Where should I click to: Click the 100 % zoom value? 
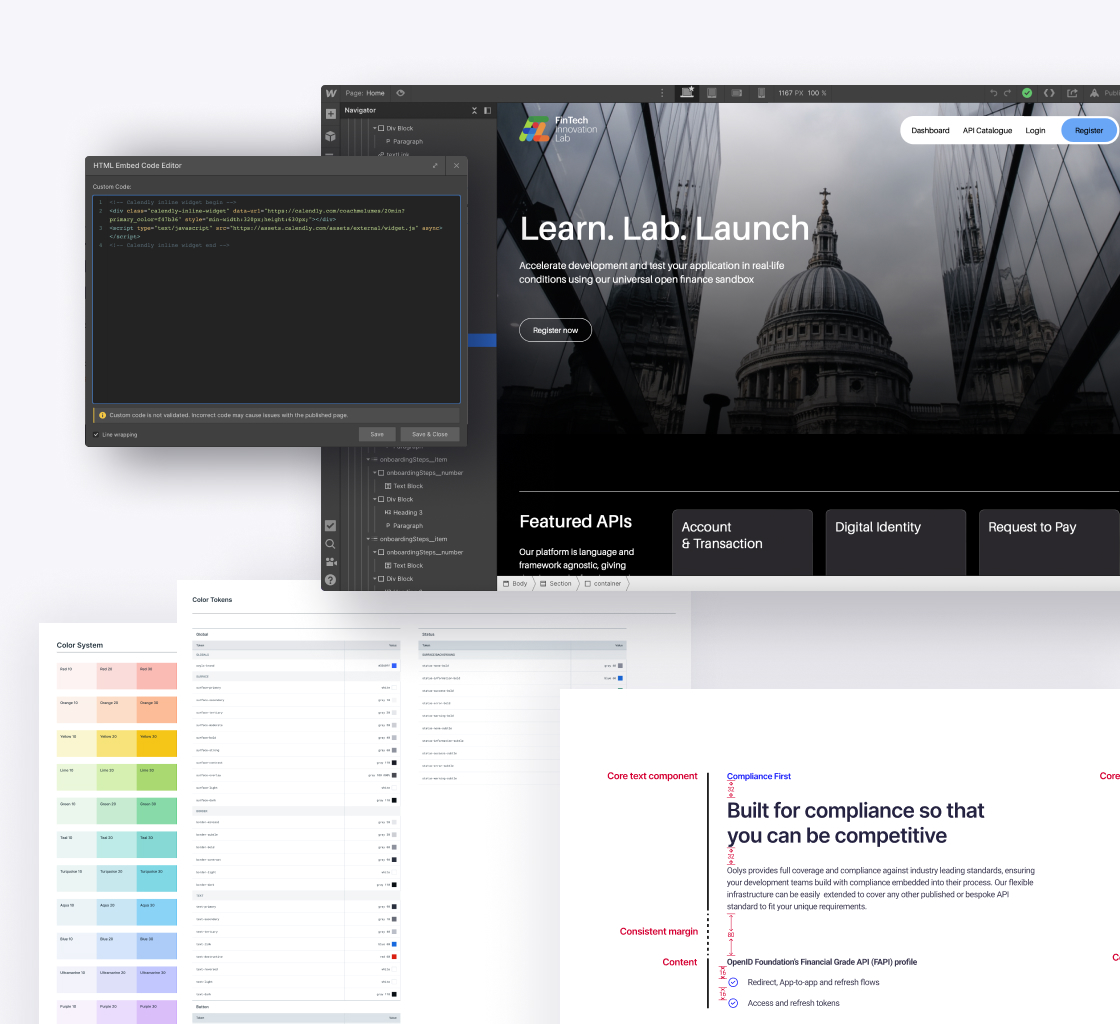point(817,93)
